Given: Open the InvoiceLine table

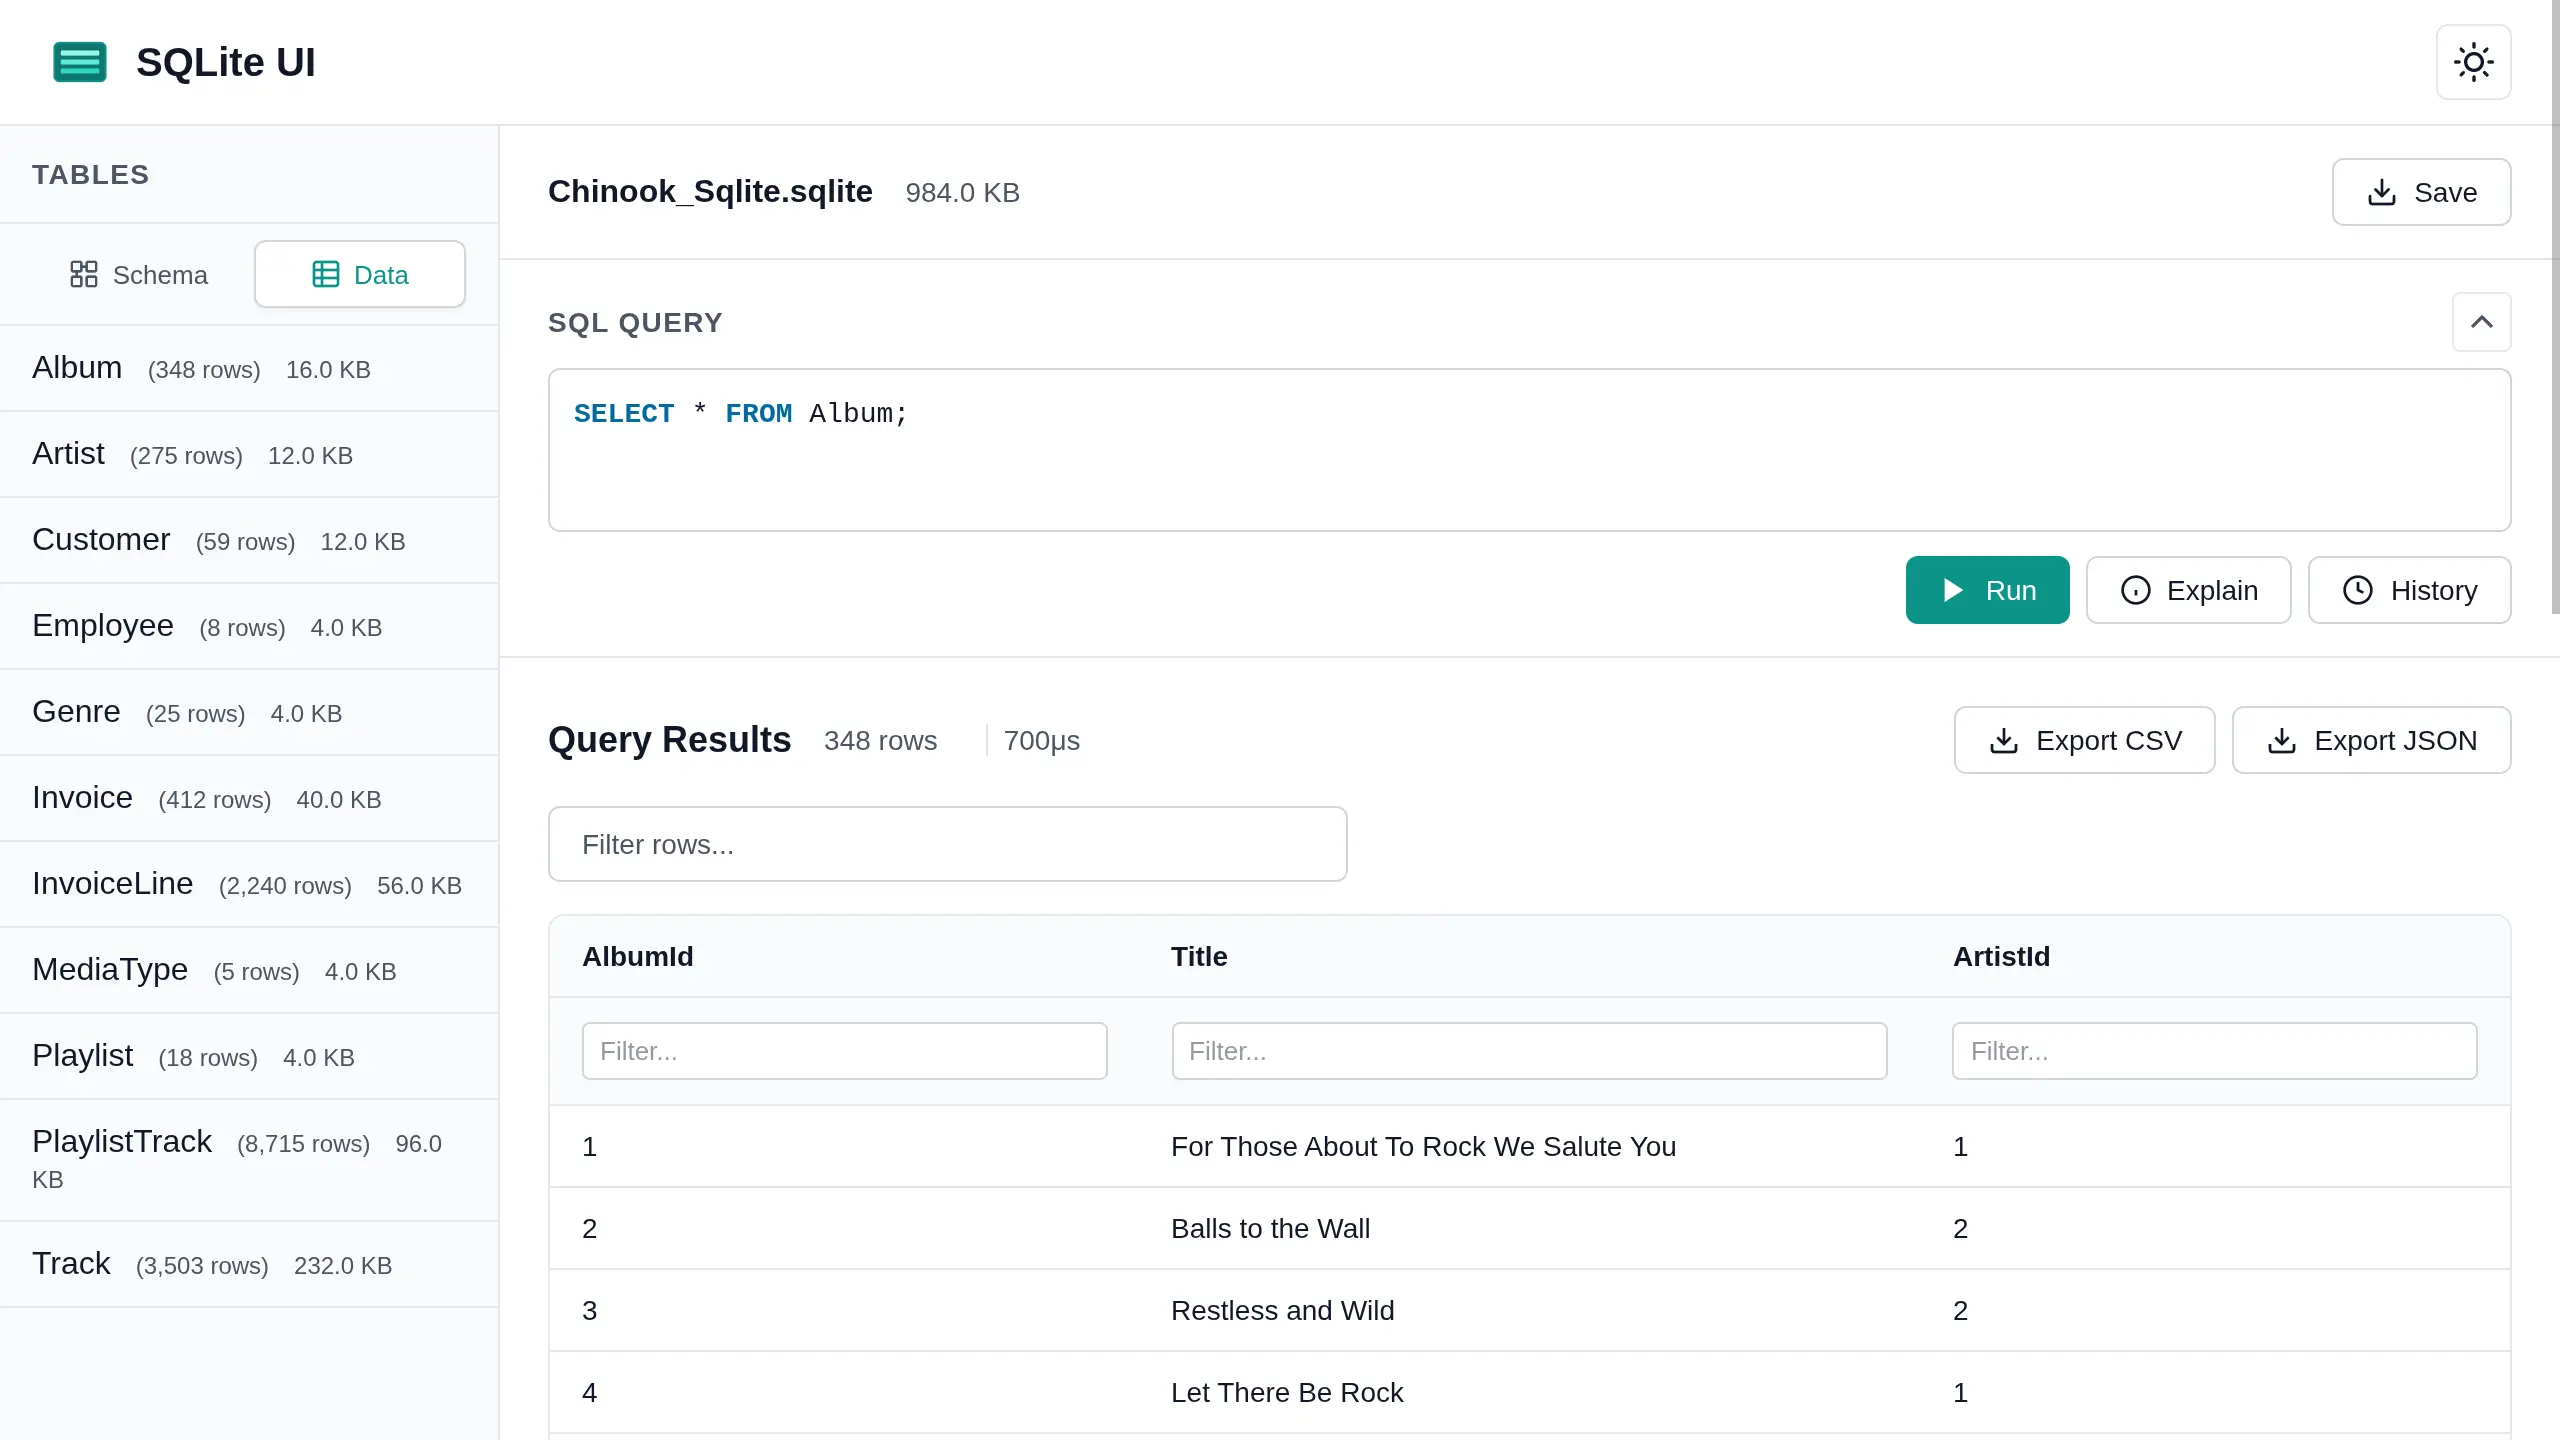Looking at the screenshot, I should [x=112, y=884].
